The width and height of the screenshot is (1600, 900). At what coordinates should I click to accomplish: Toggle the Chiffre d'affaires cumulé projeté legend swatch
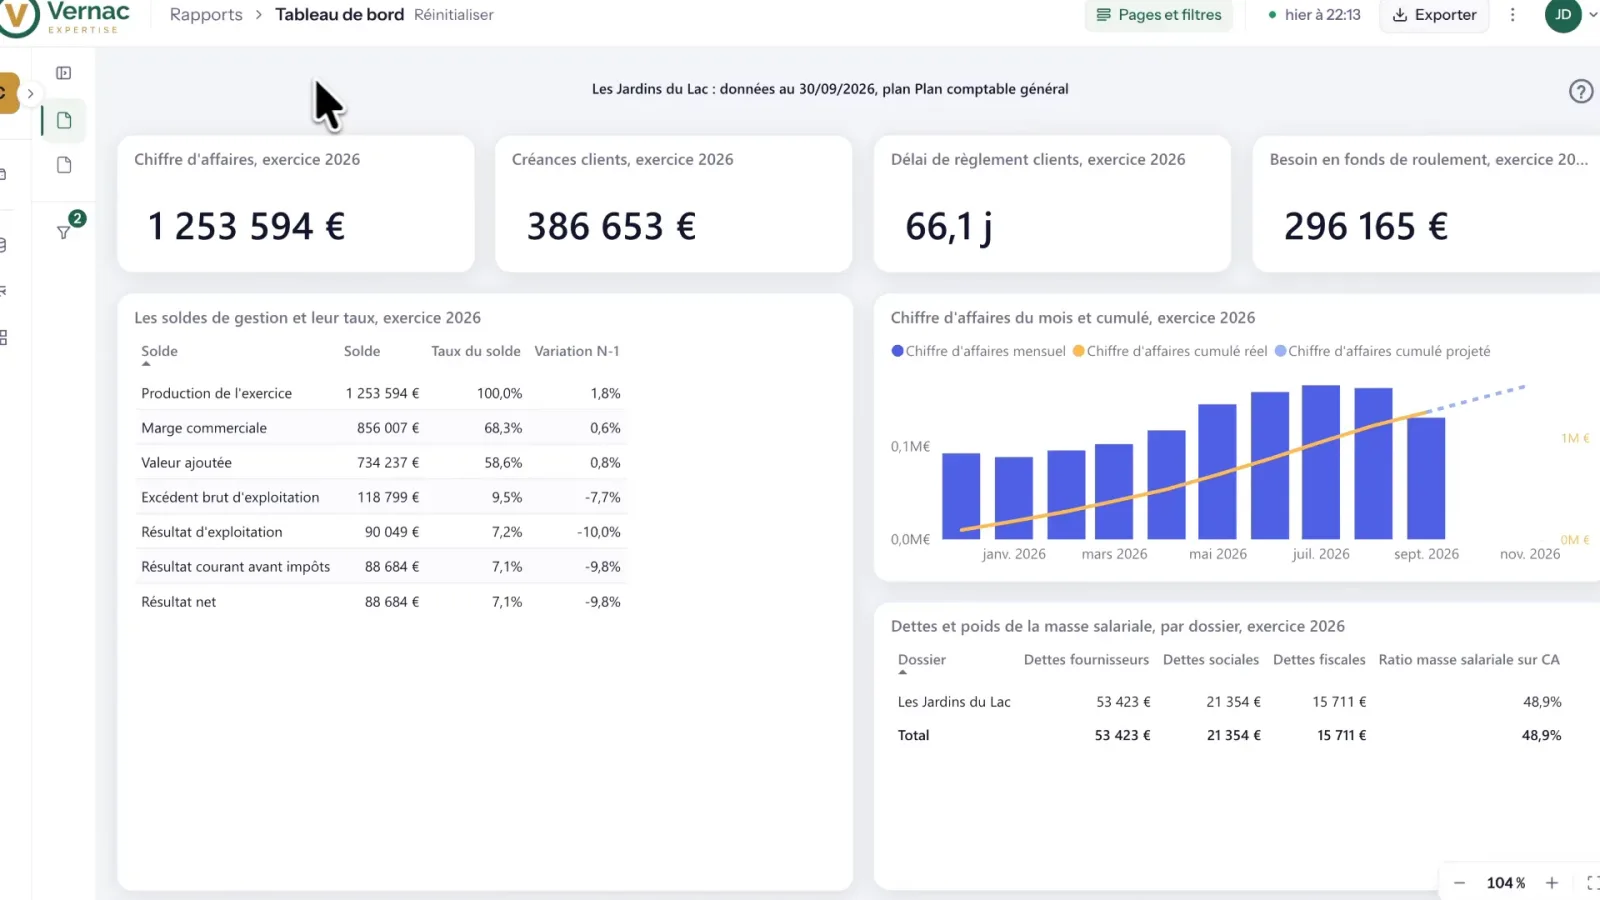point(1280,351)
